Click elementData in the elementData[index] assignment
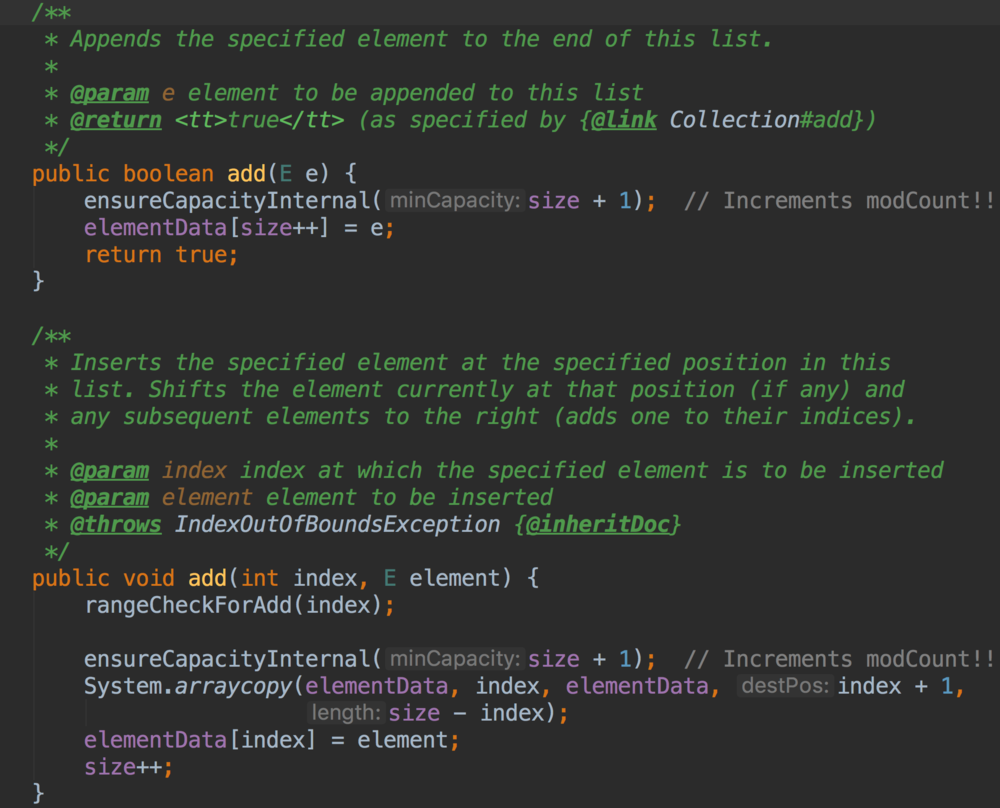1000x808 pixels. click(x=155, y=740)
